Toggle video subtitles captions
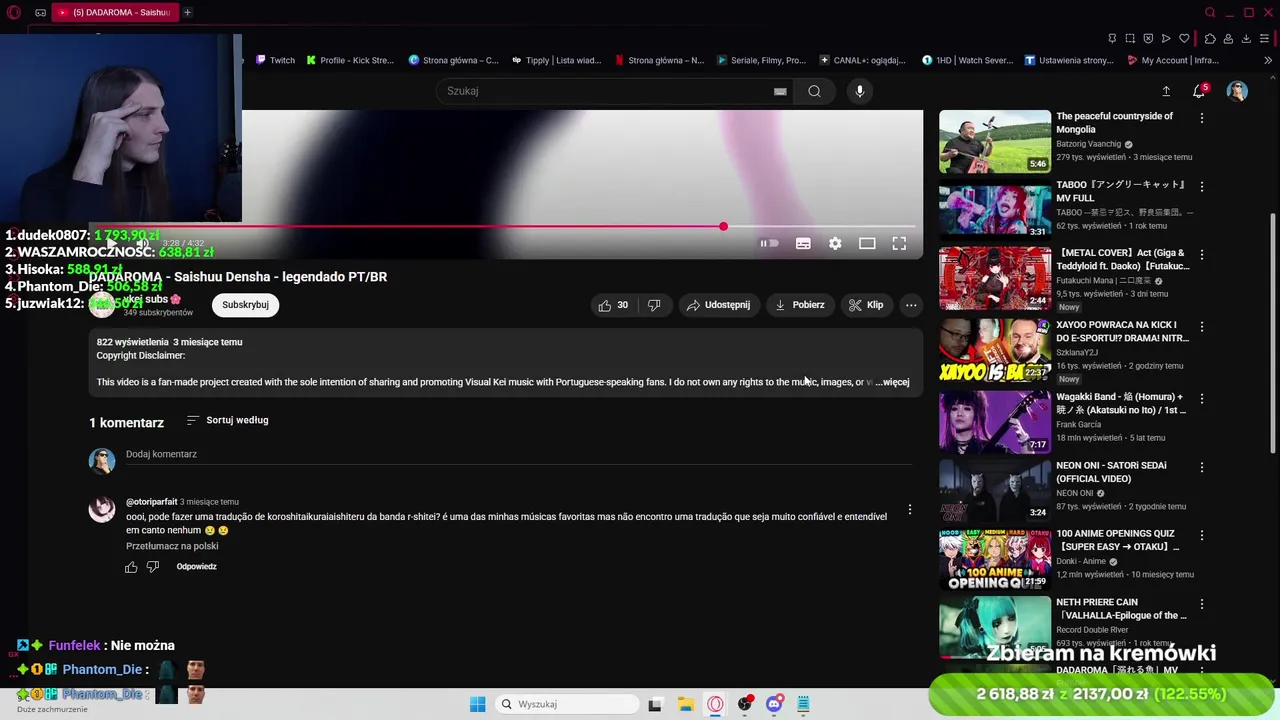 [x=803, y=243]
